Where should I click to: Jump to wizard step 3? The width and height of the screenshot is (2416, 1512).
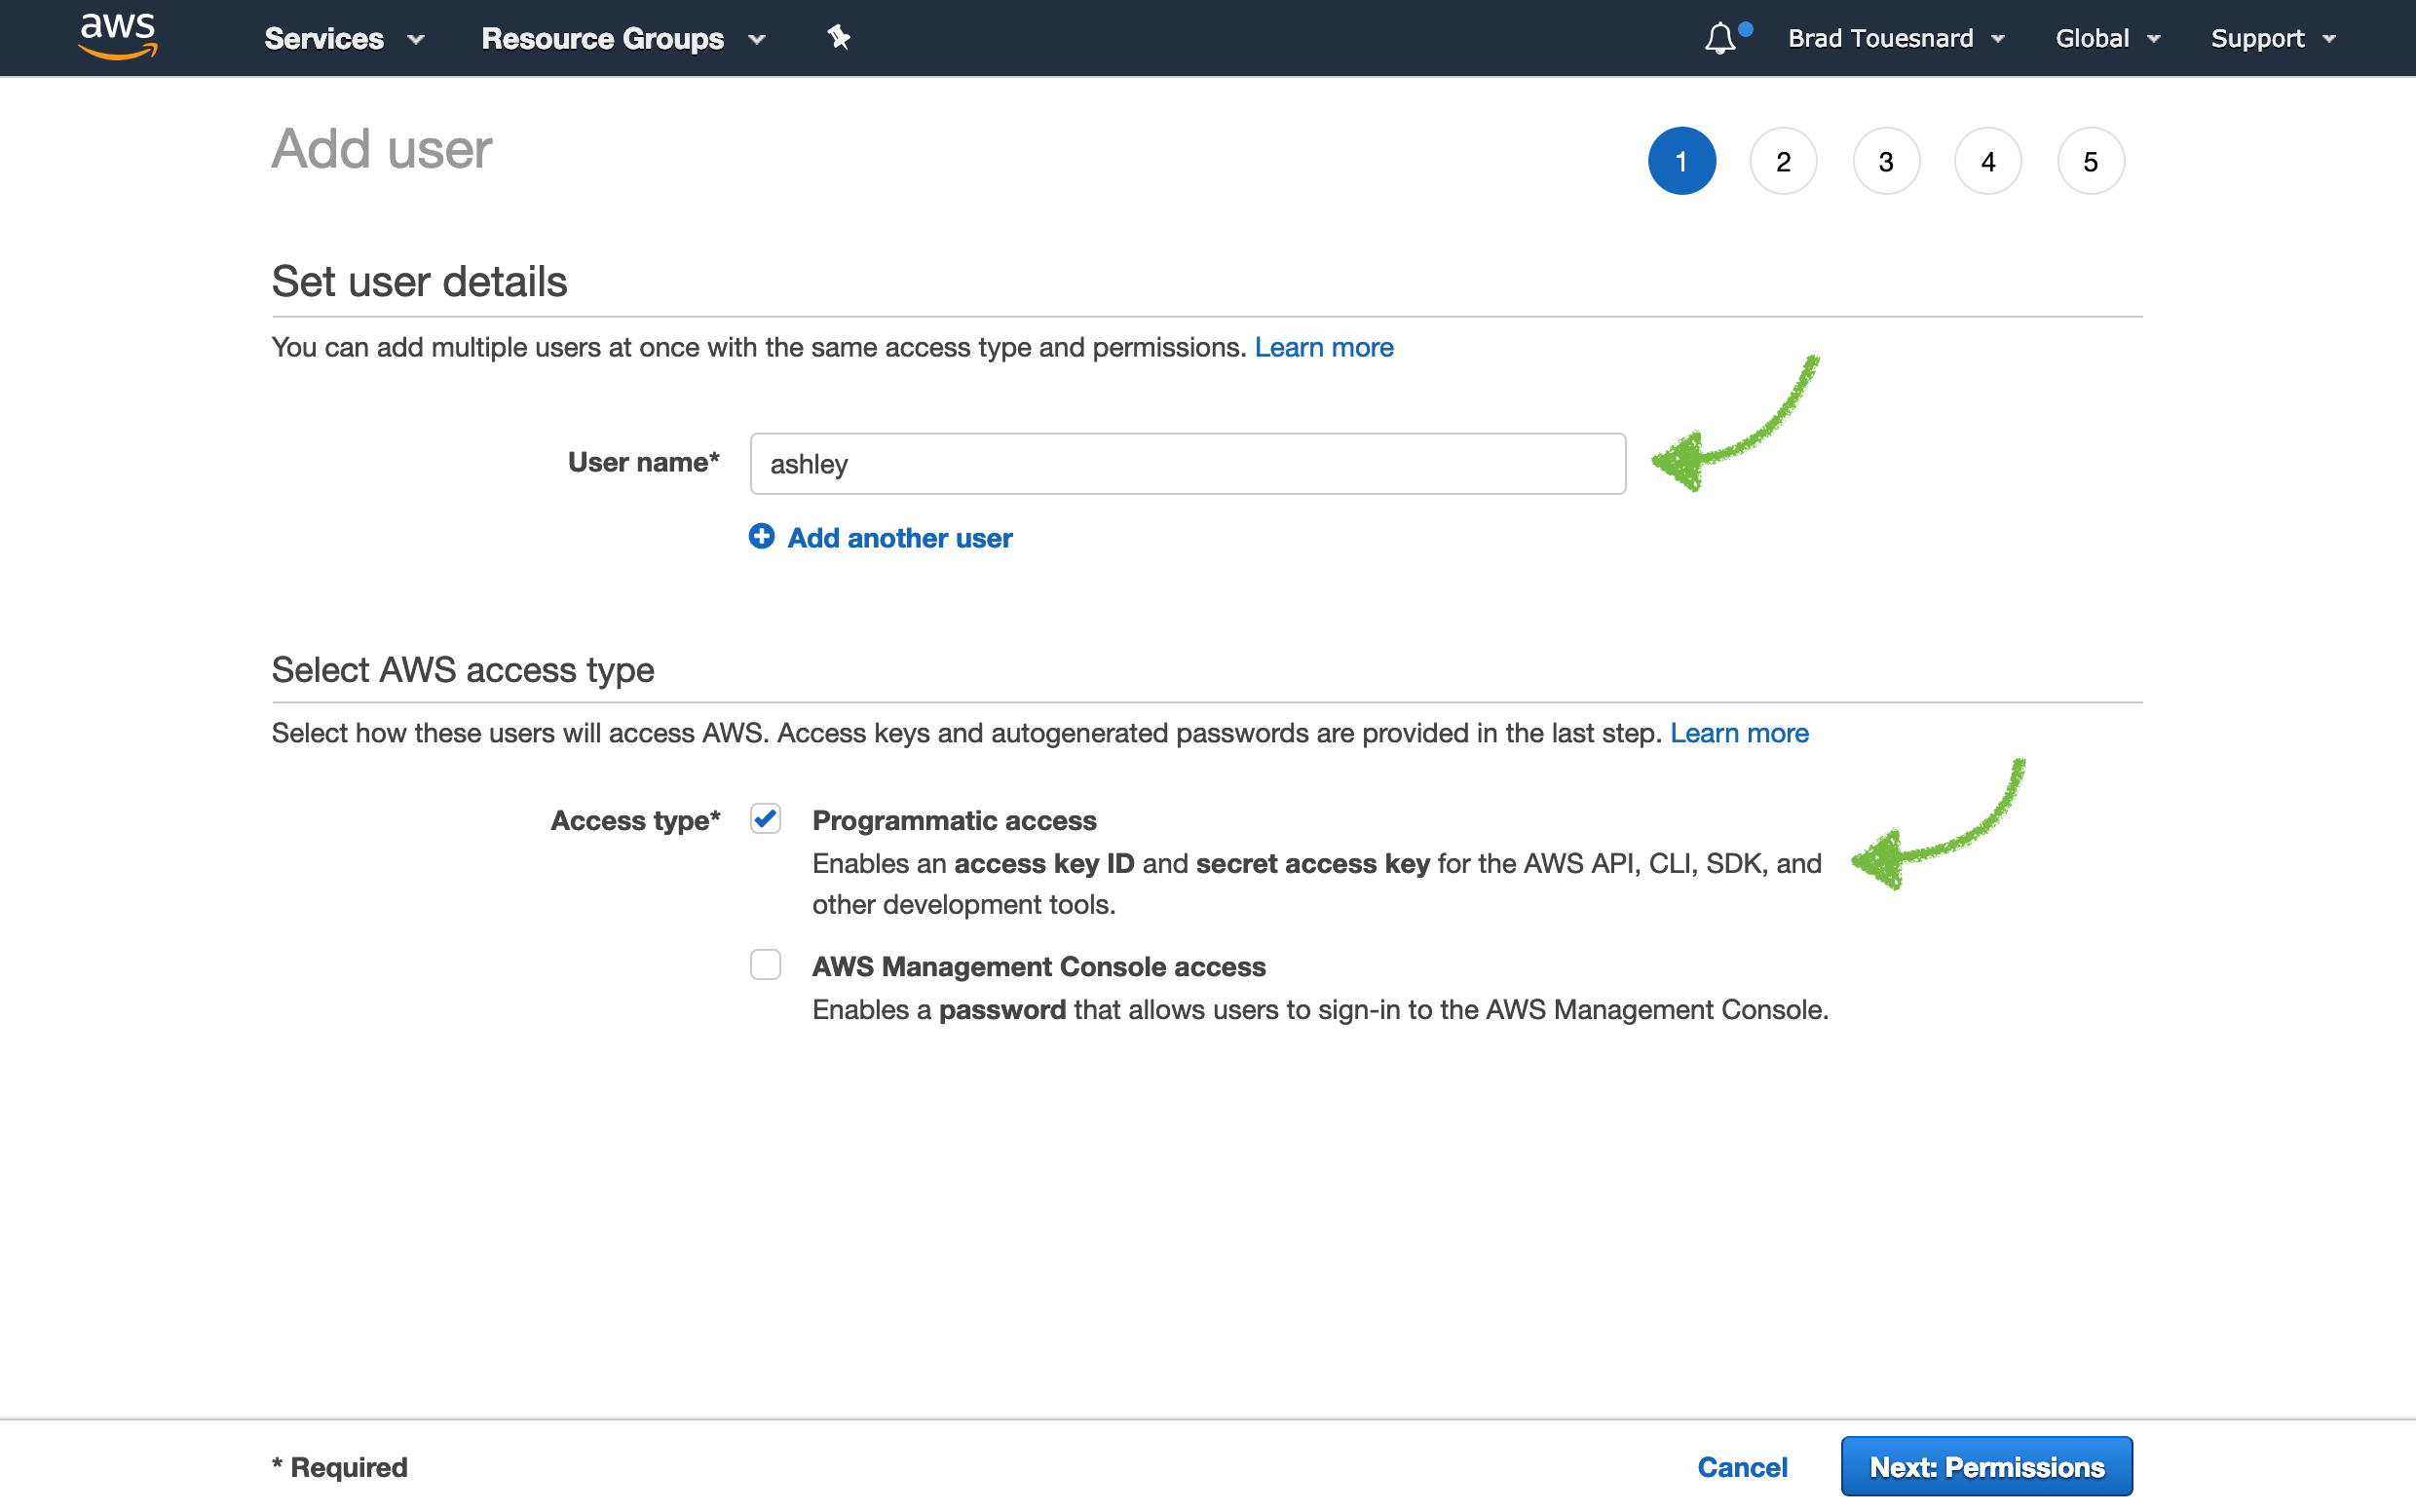click(x=1886, y=161)
